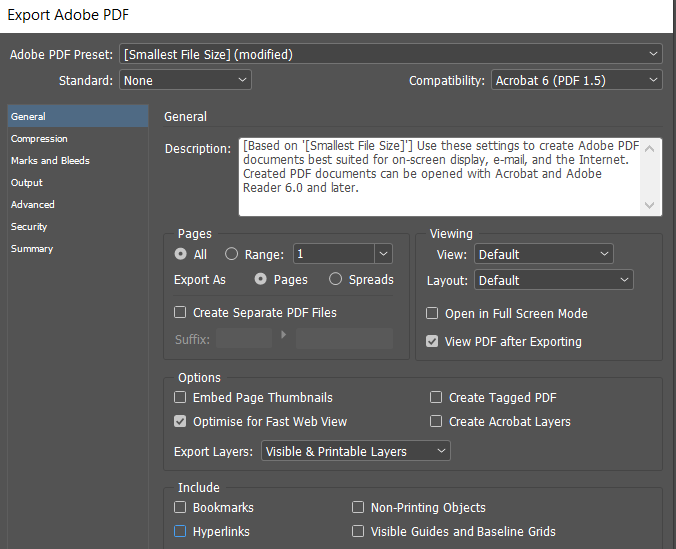
Task: Open the Security section
Action: (78, 226)
